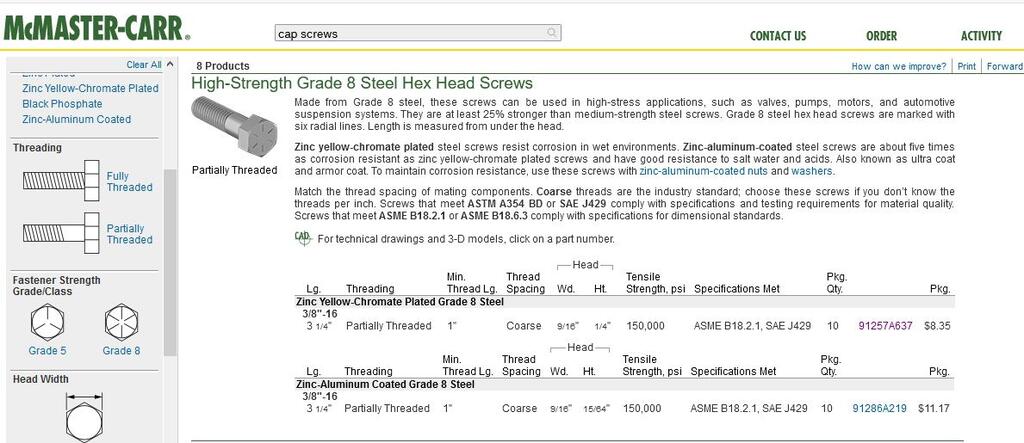1024x443 pixels.
Task: Choose the Grade 8 hex head icon
Action: 121,322
